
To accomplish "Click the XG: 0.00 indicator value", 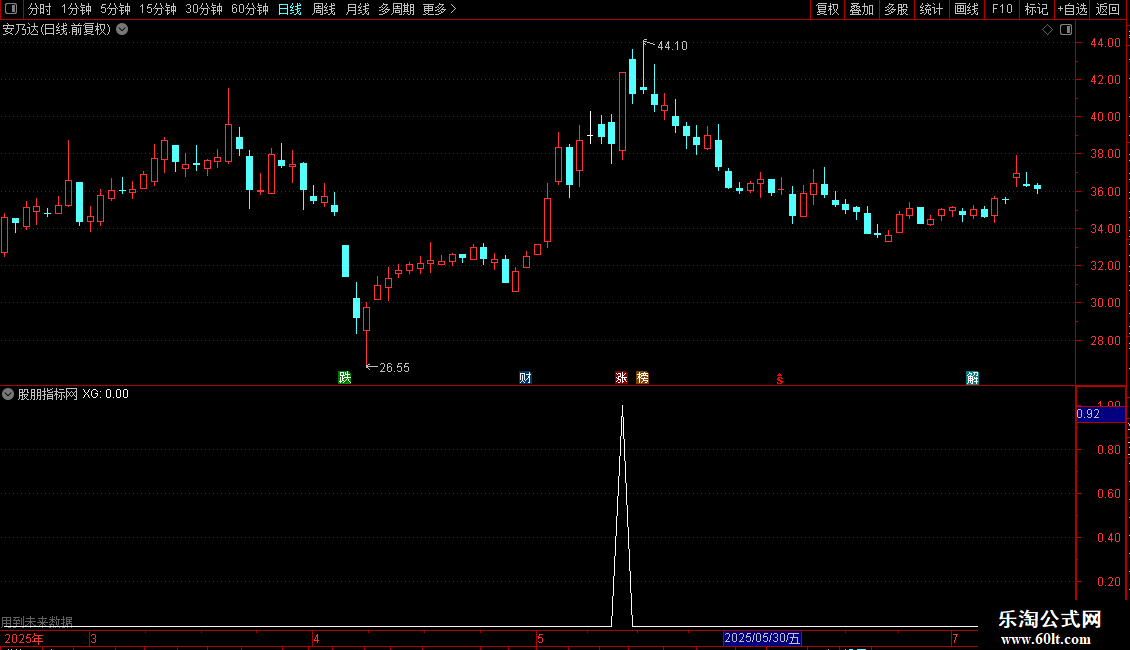I will tap(105, 394).
